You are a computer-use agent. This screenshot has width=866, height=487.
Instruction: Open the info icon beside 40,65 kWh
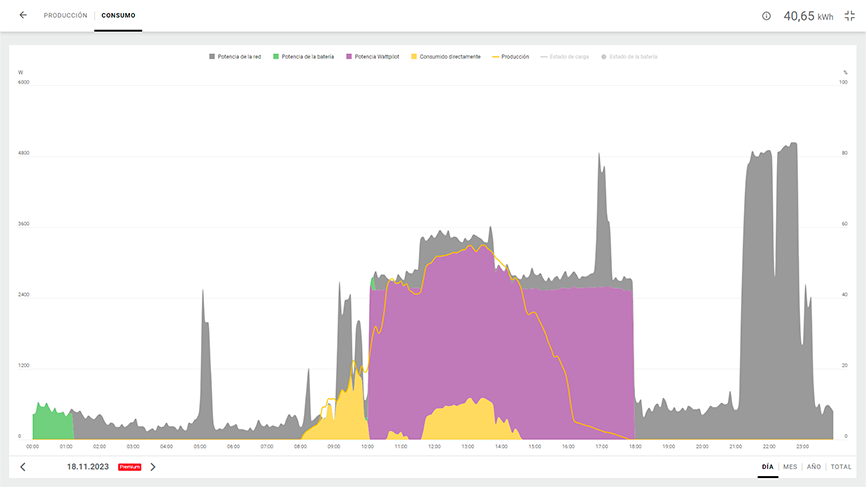coord(766,16)
